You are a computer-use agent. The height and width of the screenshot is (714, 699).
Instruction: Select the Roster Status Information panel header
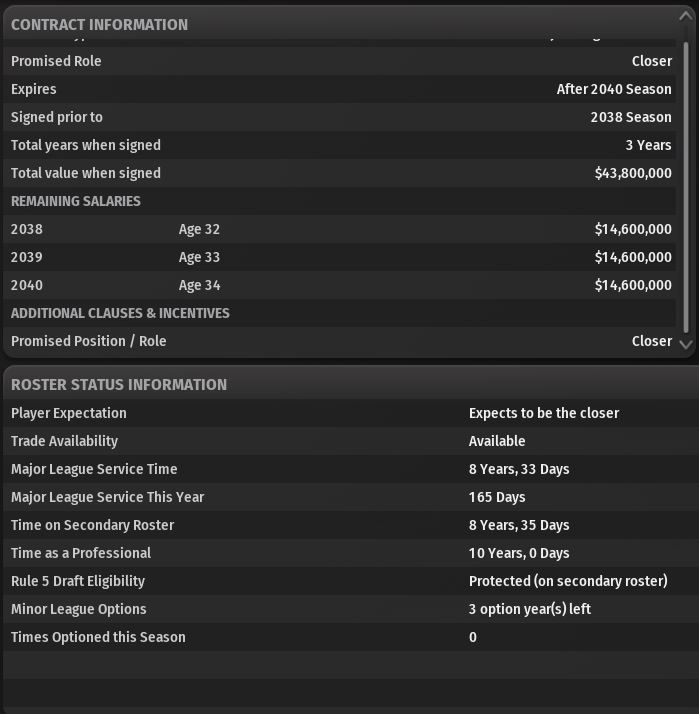pos(119,385)
